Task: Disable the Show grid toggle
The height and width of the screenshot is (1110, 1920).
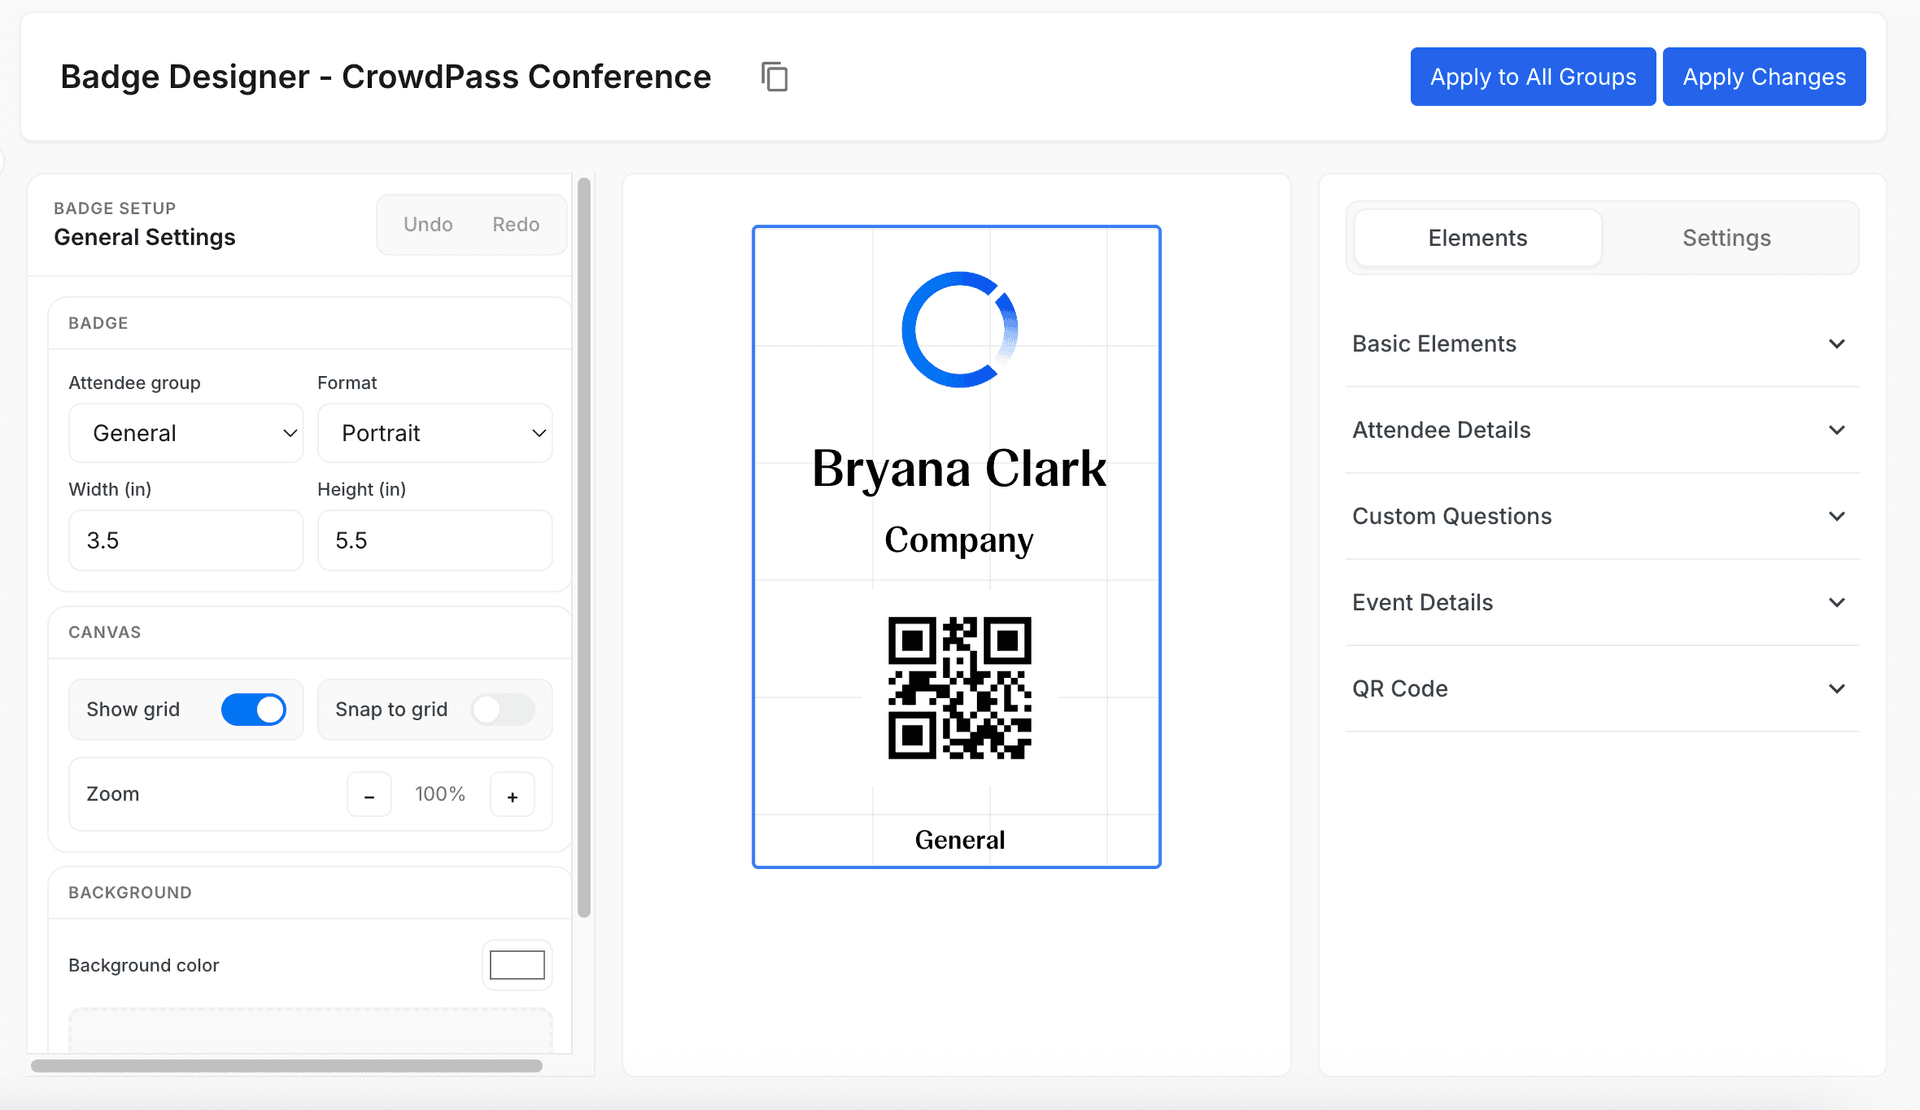Action: (255, 709)
